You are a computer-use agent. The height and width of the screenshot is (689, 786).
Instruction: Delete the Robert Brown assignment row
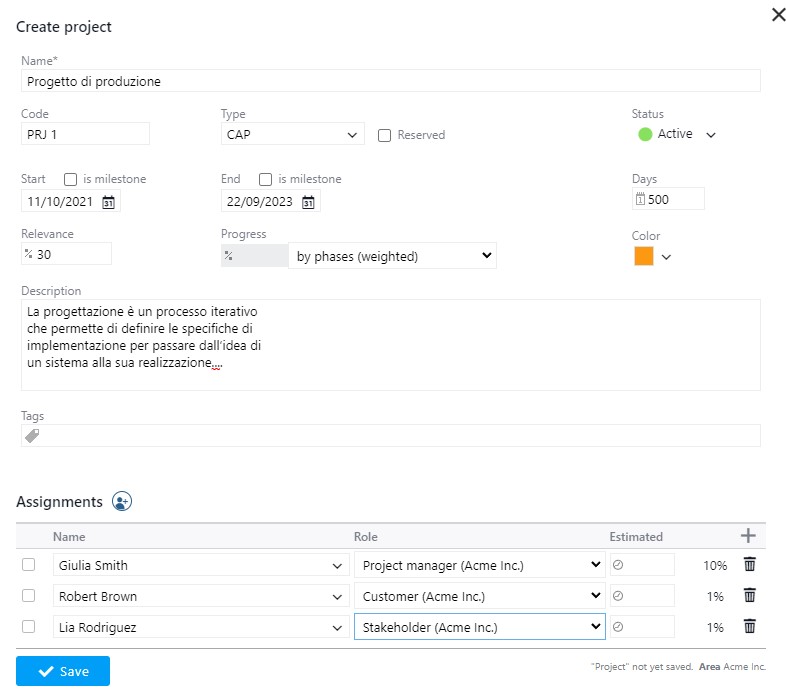[749, 595]
